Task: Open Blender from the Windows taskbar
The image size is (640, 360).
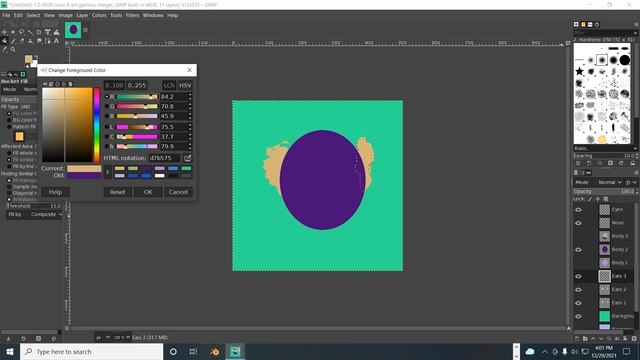Action: click(x=215, y=351)
